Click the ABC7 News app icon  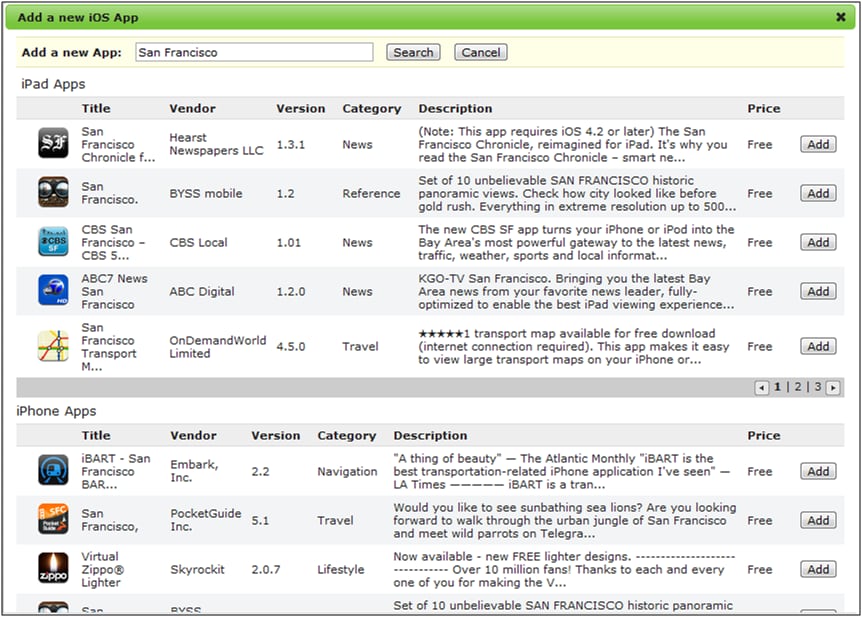53,290
